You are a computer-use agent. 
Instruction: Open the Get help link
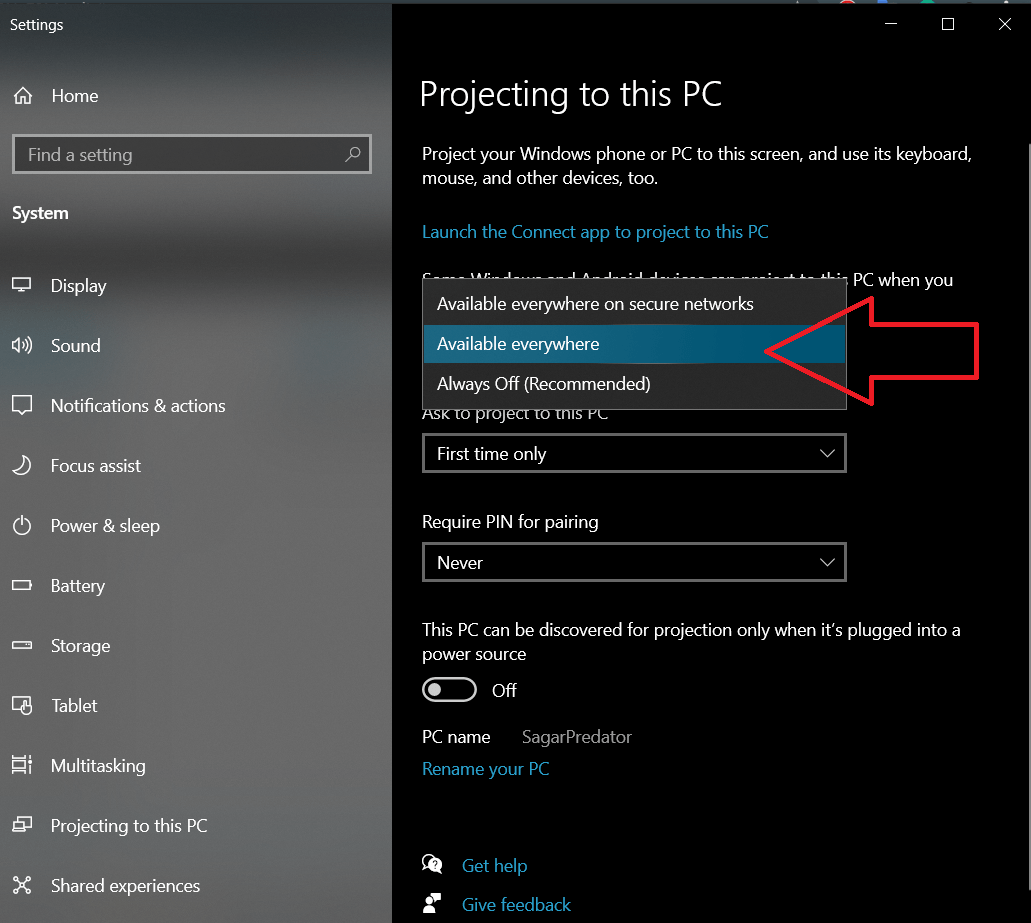coord(494,866)
